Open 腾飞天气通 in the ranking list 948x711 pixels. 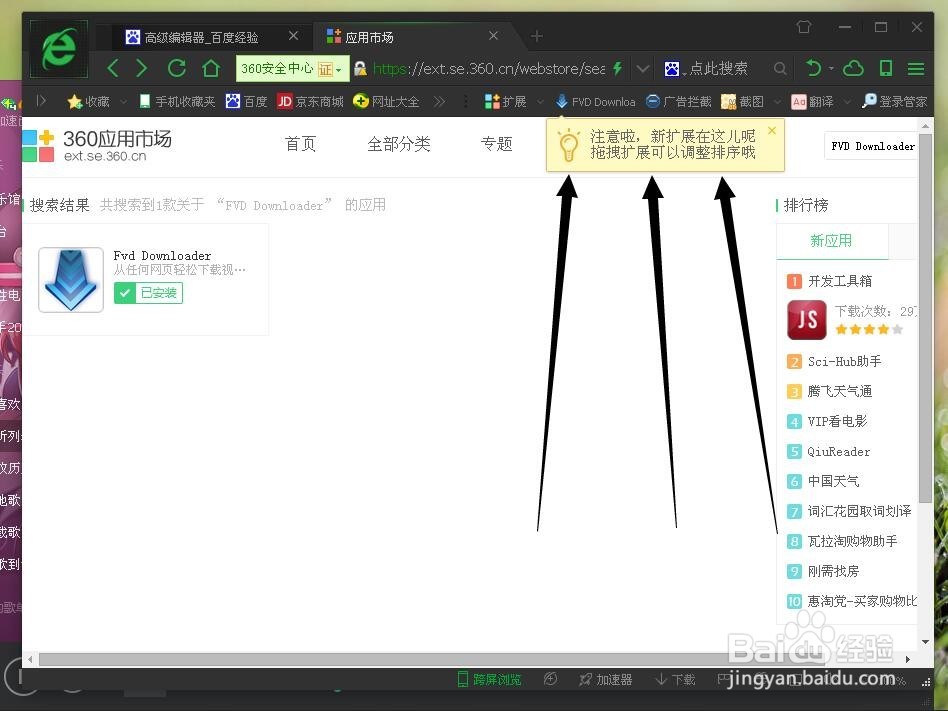(x=840, y=391)
